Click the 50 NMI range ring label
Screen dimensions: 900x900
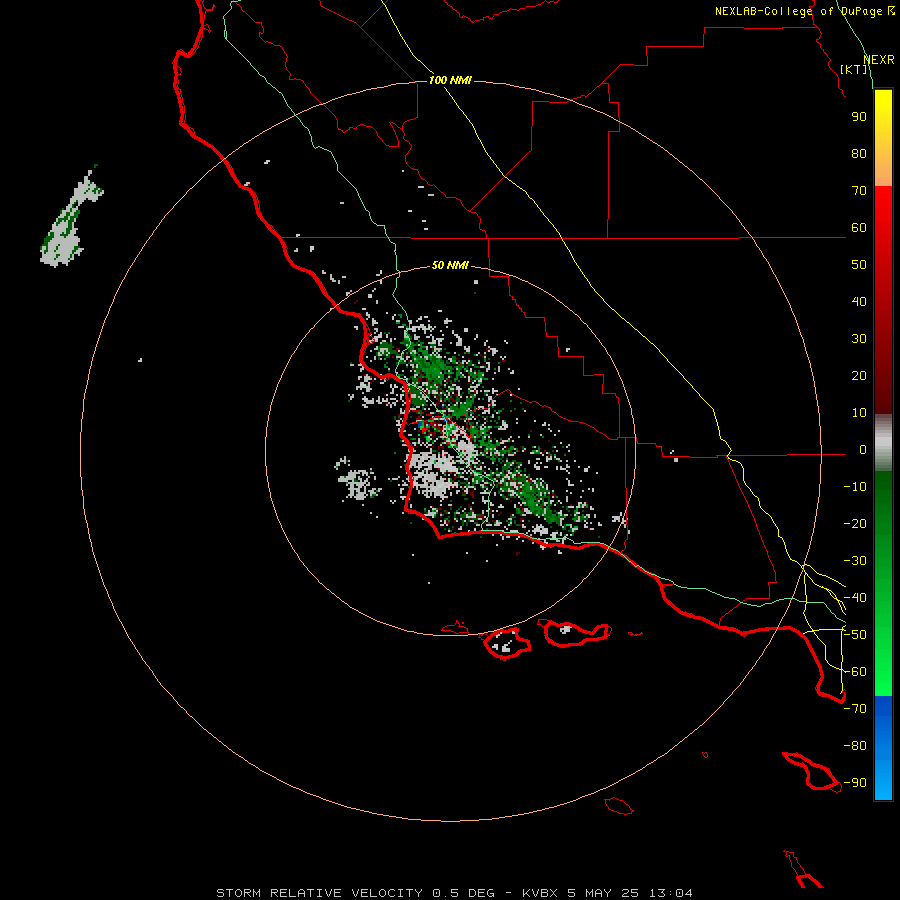pos(450,265)
